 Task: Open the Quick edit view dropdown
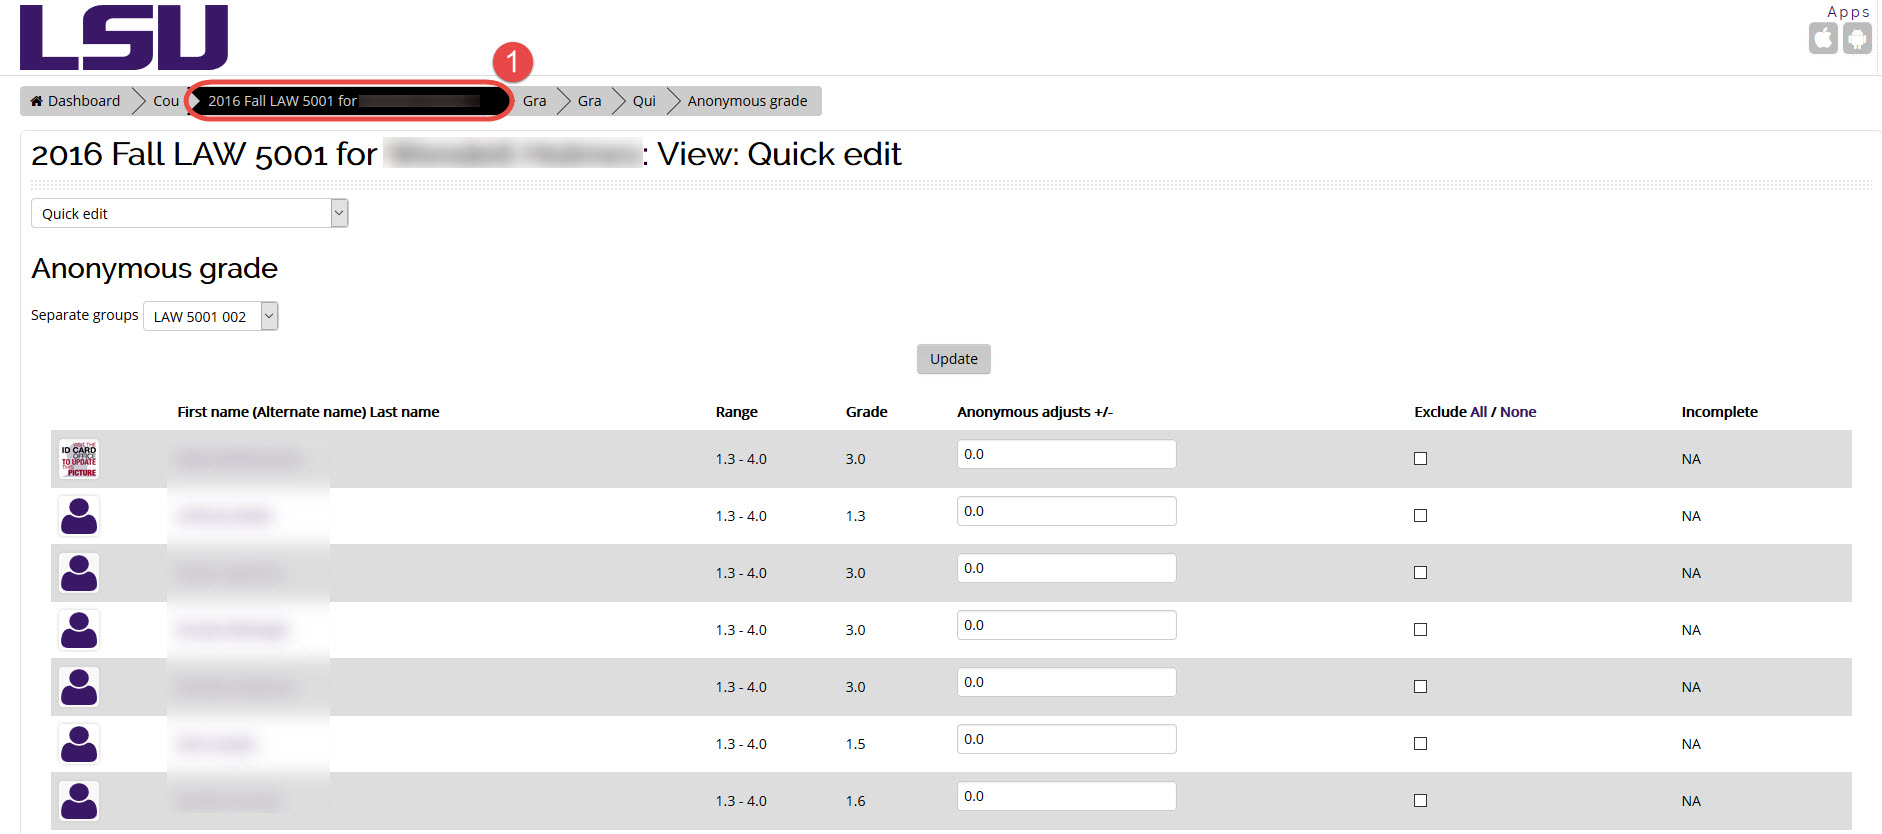pyautogui.click(x=190, y=213)
